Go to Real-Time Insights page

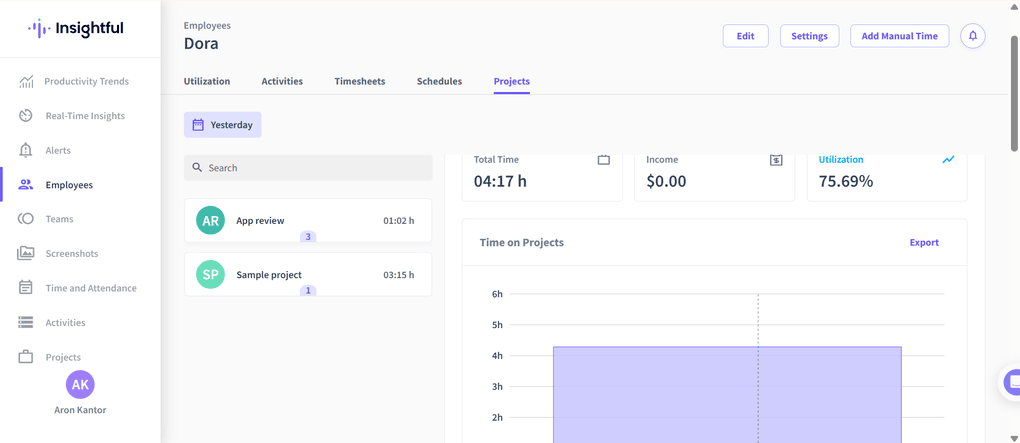pos(85,116)
